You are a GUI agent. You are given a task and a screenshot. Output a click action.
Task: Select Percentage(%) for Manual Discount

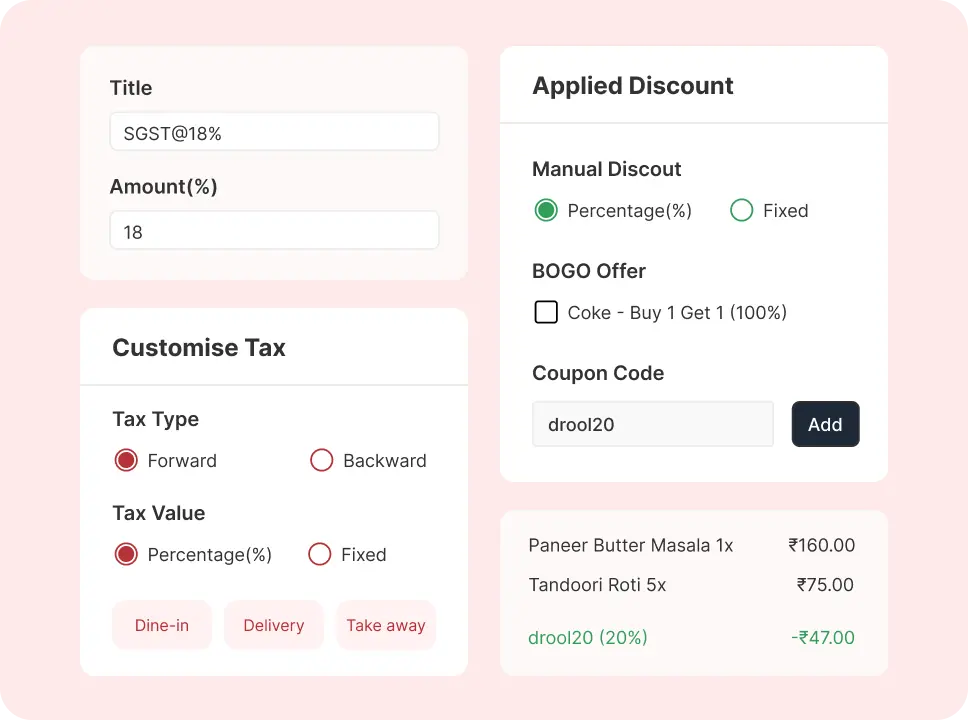[546, 210]
